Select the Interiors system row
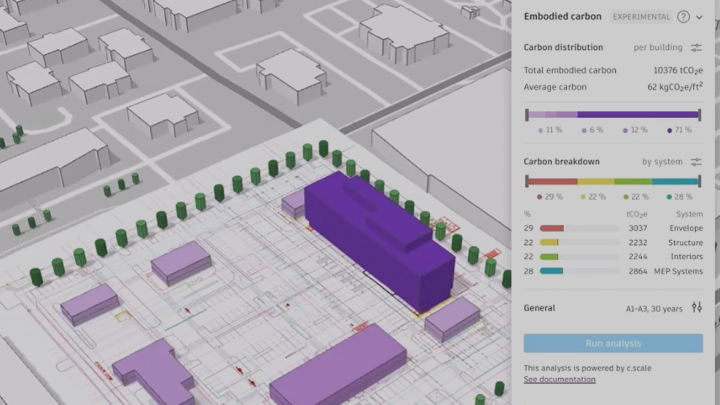 [x=613, y=256]
